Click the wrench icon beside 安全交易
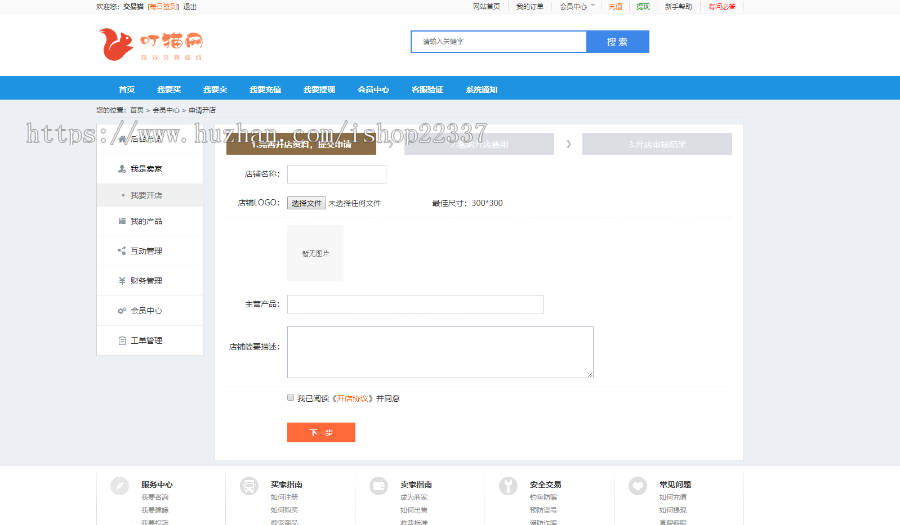This screenshot has height=525, width=900. coord(508,486)
